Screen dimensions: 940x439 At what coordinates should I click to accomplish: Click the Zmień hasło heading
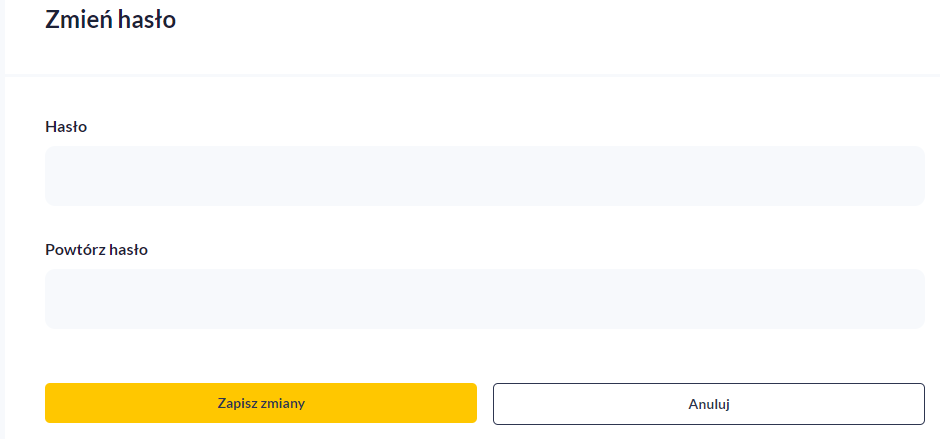pos(111,19)
